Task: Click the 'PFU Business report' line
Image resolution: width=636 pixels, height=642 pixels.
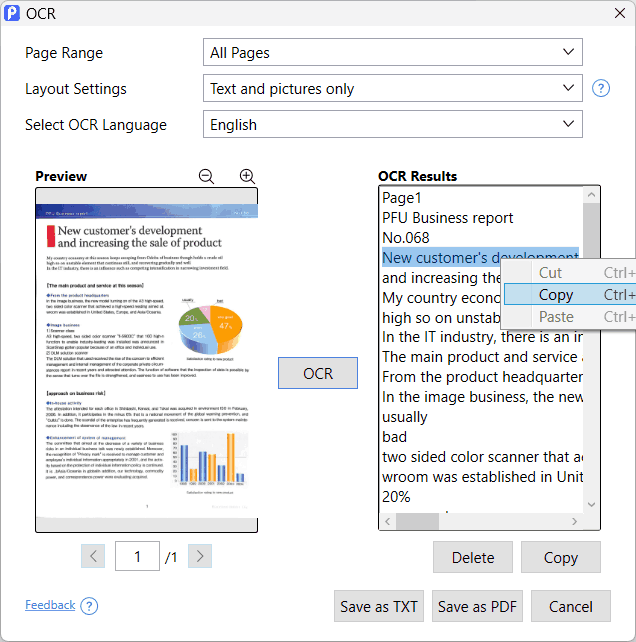Action: (x=447, y=218)
